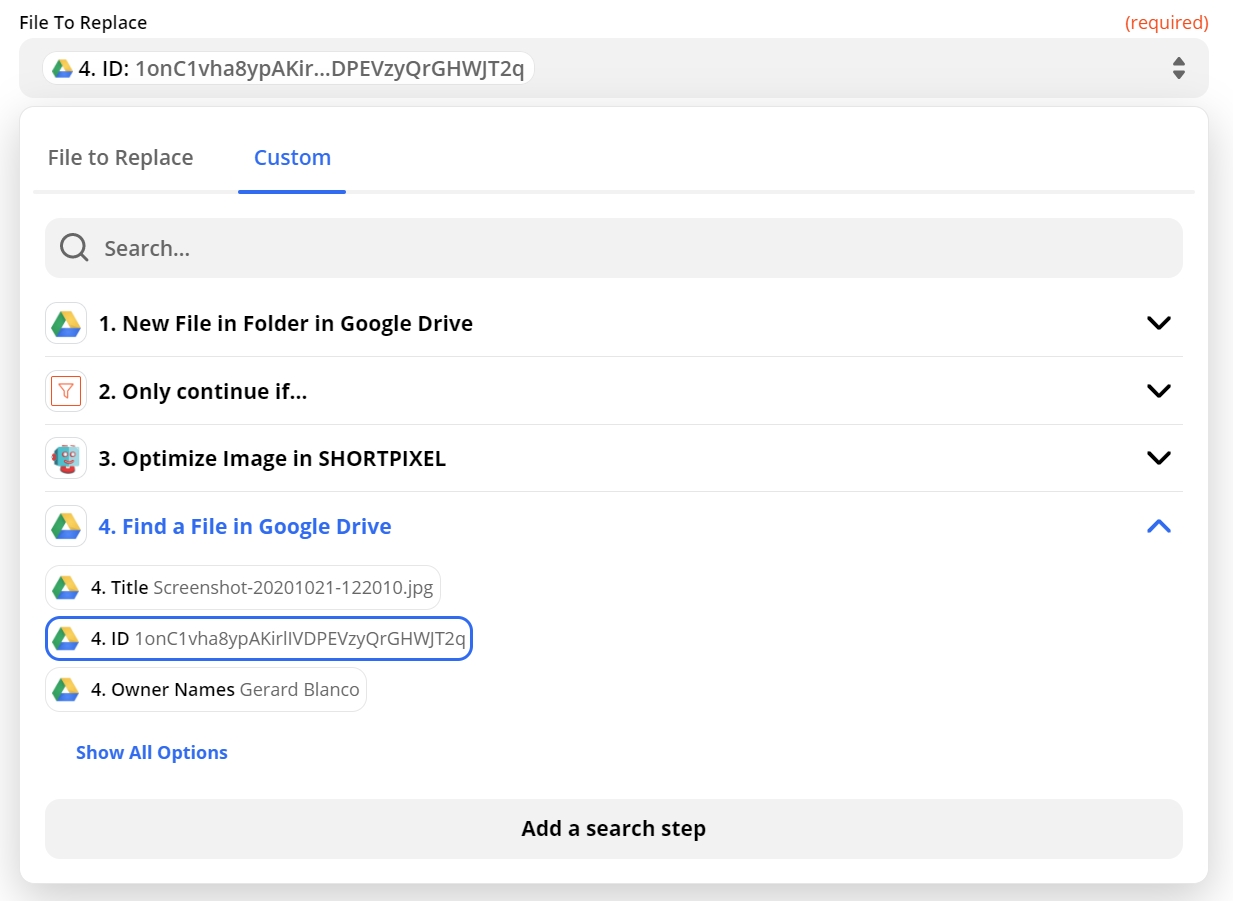Choose the Owner Names Gerard Blanco option

click(x=206, y=690)
